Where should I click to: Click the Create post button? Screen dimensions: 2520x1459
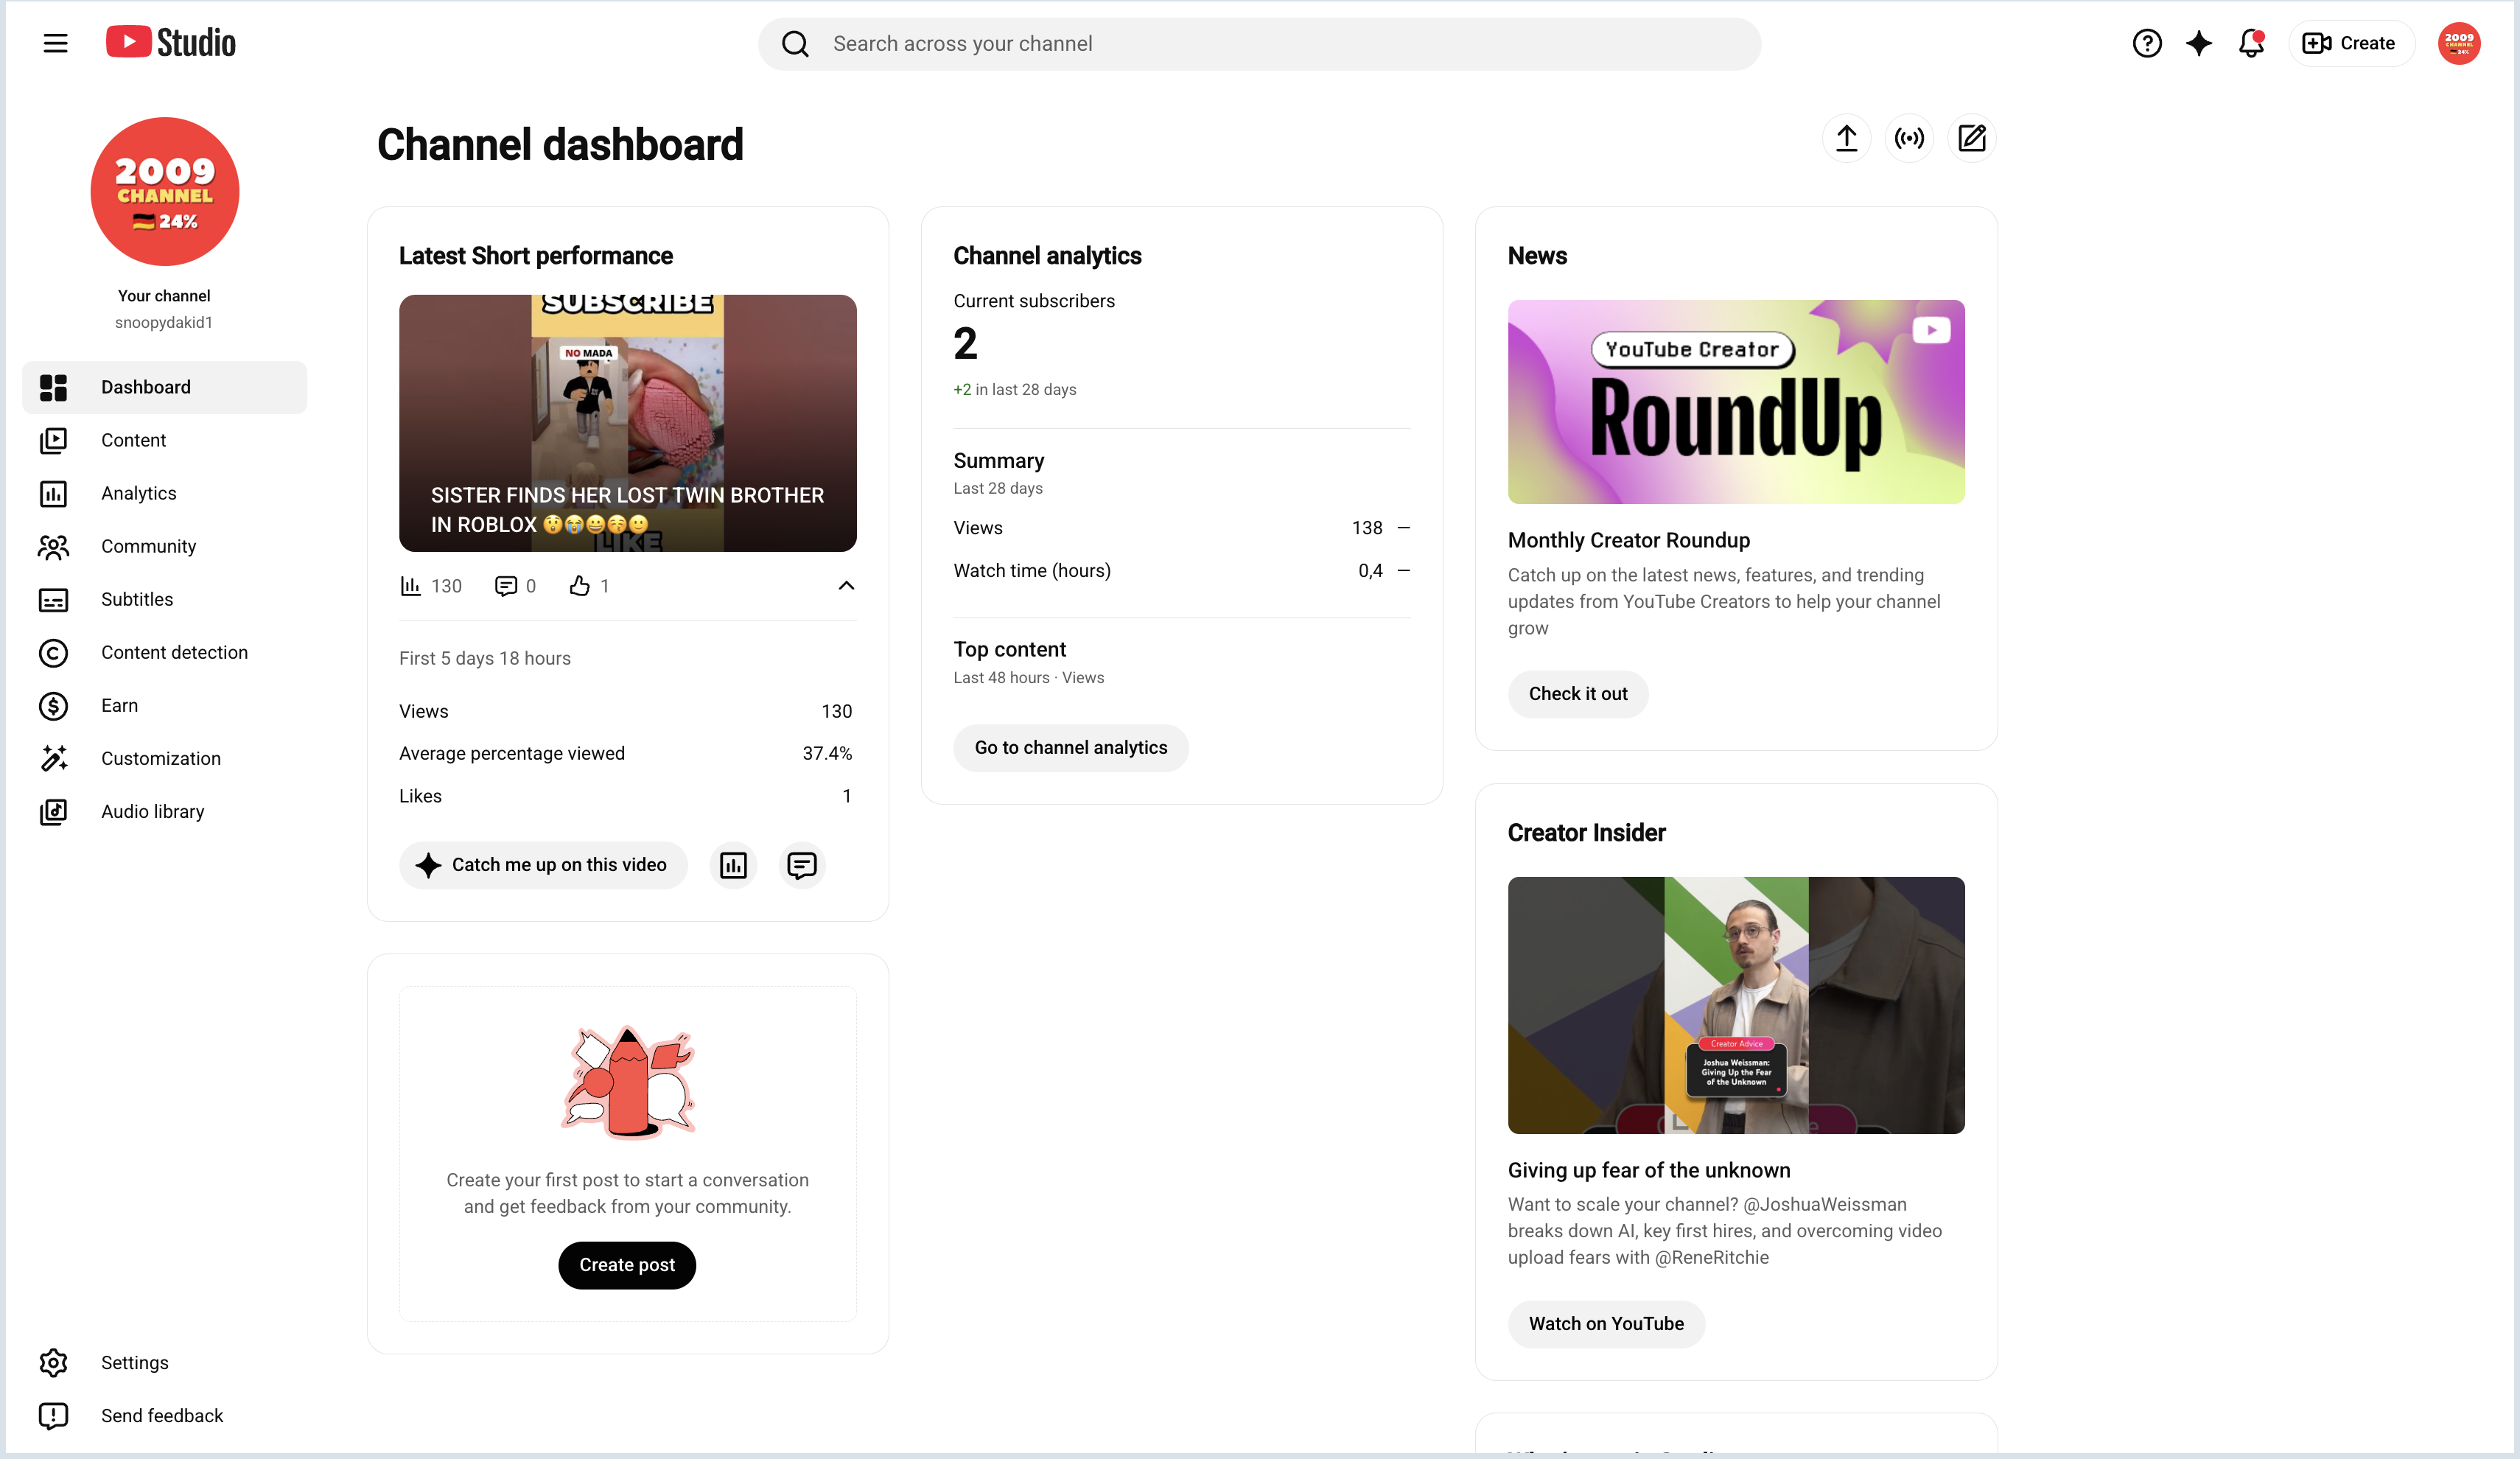(627, 1265)
